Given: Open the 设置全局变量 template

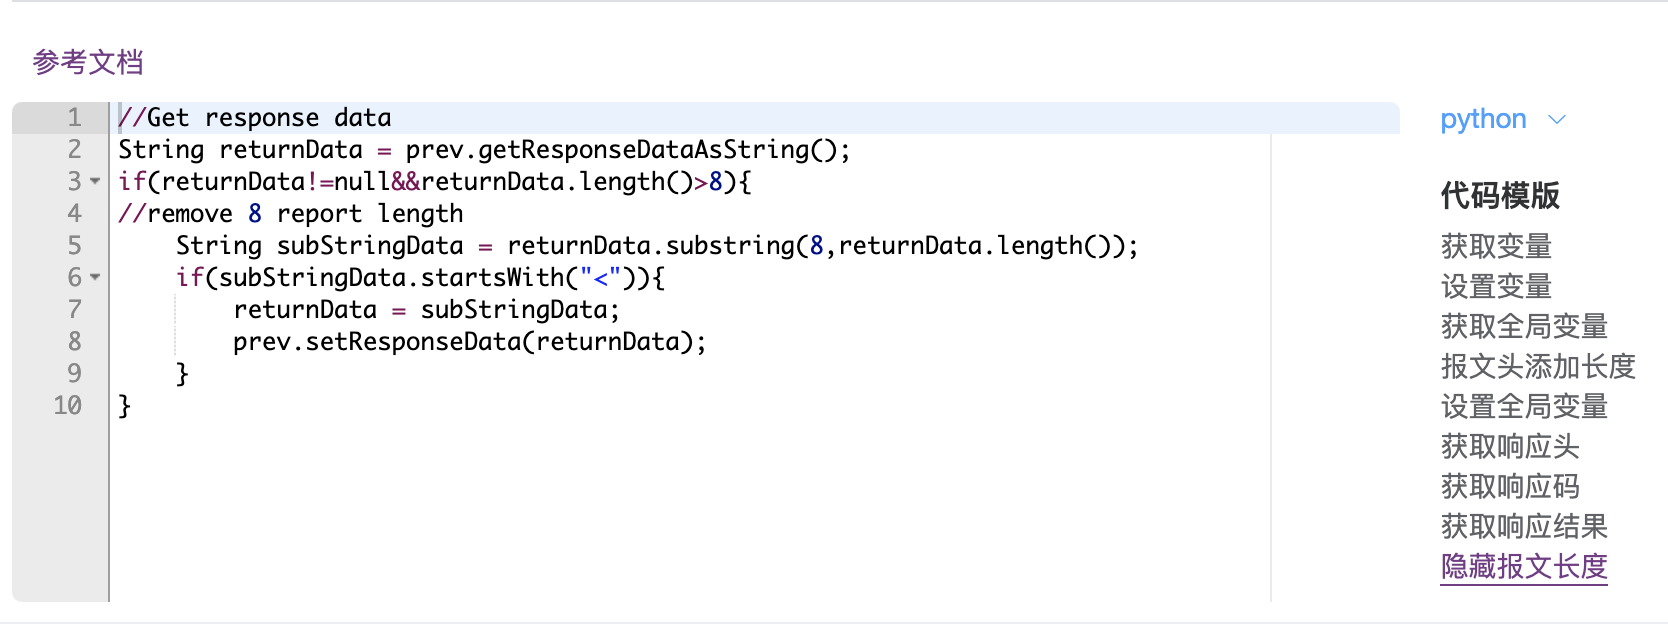Looking at the screenshot, I should tap(1522, 406).
